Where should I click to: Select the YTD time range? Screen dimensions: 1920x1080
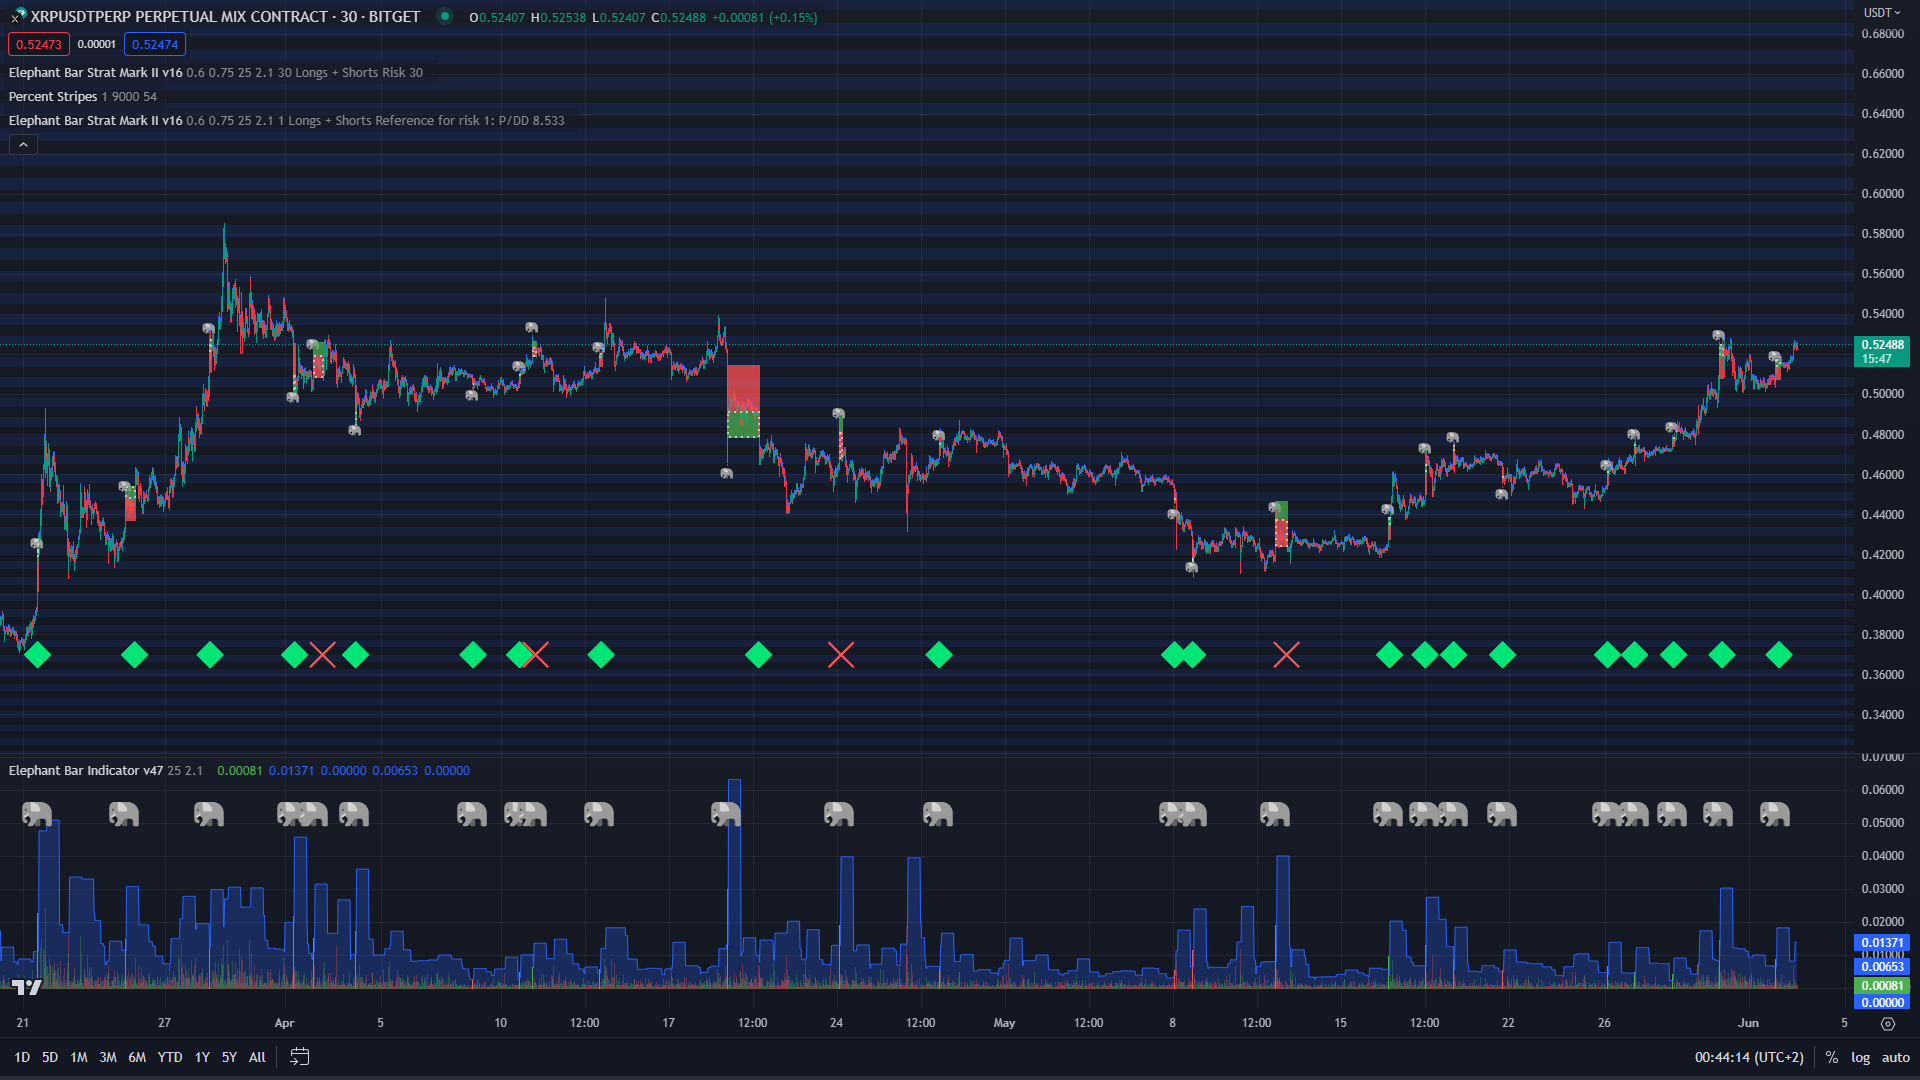[170, 1057]
